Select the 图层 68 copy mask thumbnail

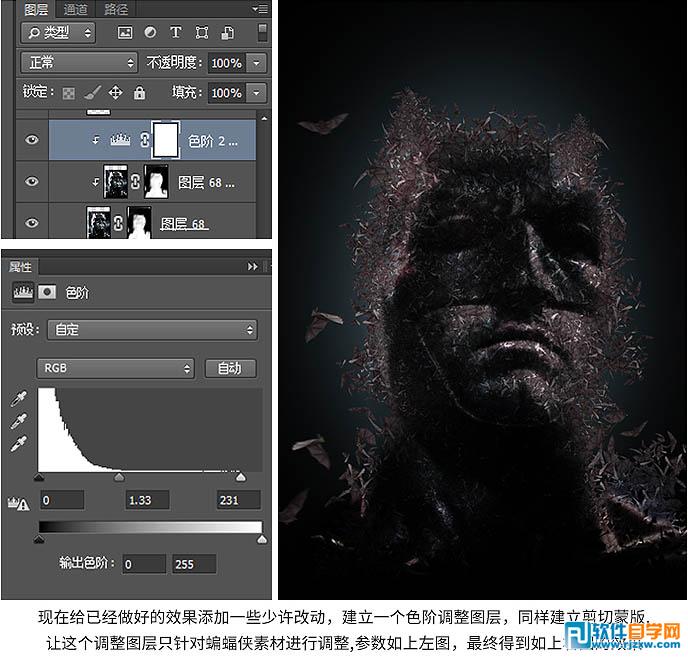tap(156, 181)
